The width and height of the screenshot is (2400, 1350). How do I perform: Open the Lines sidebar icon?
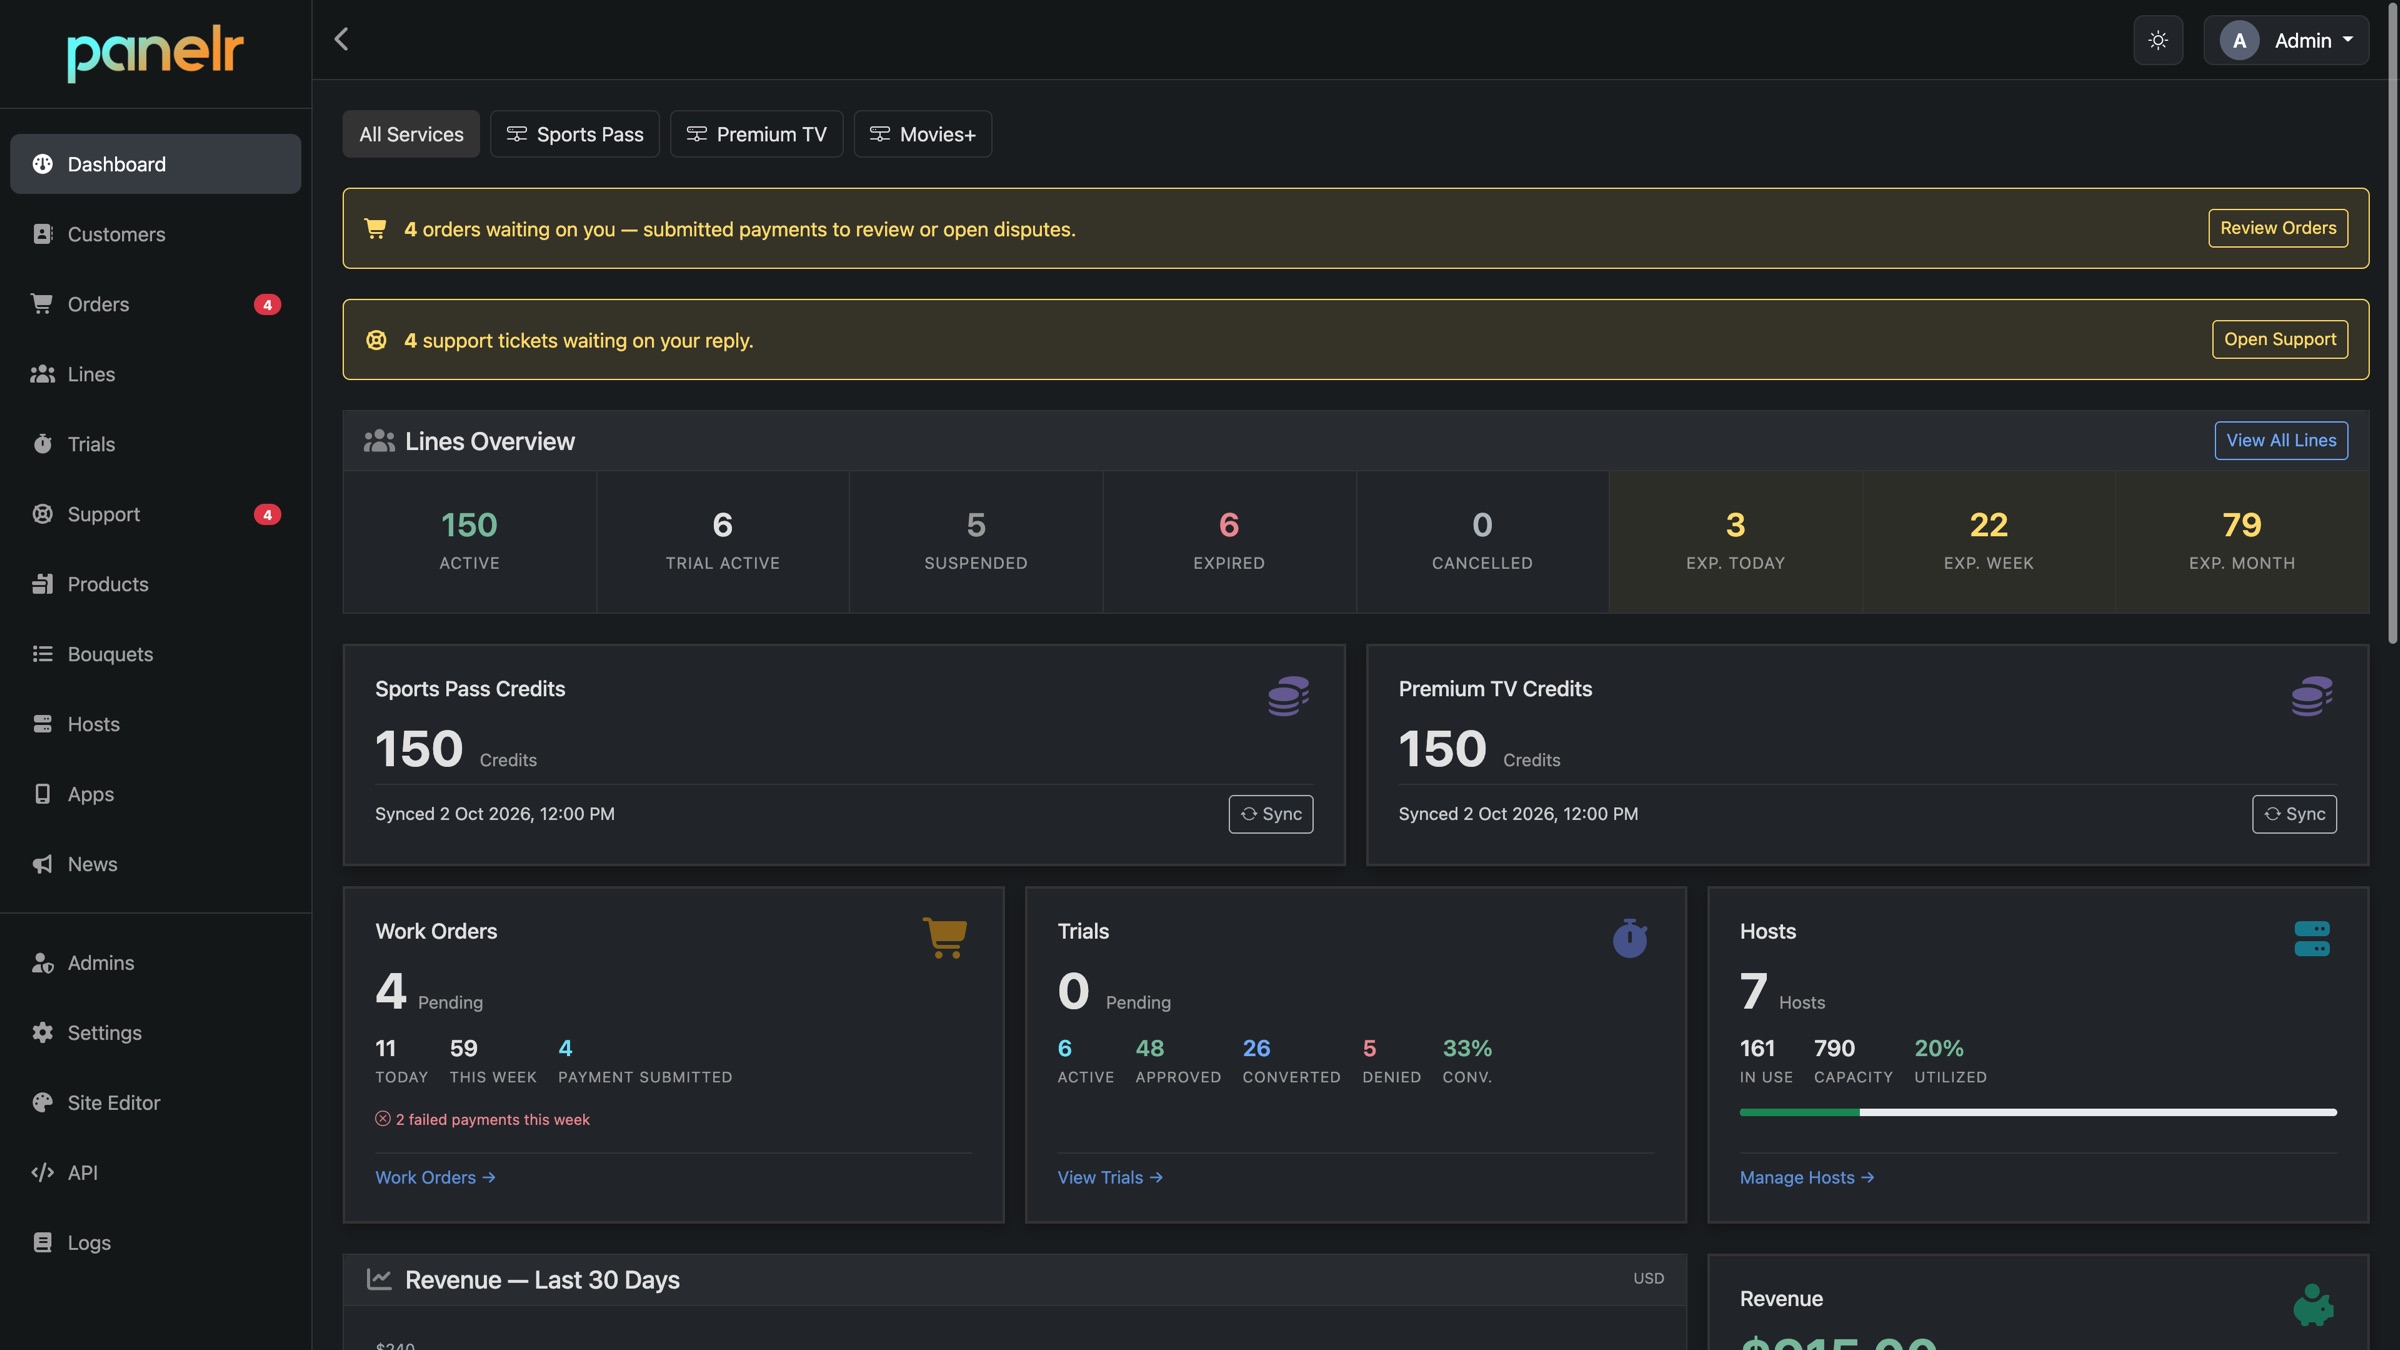(x=42, y=374)
